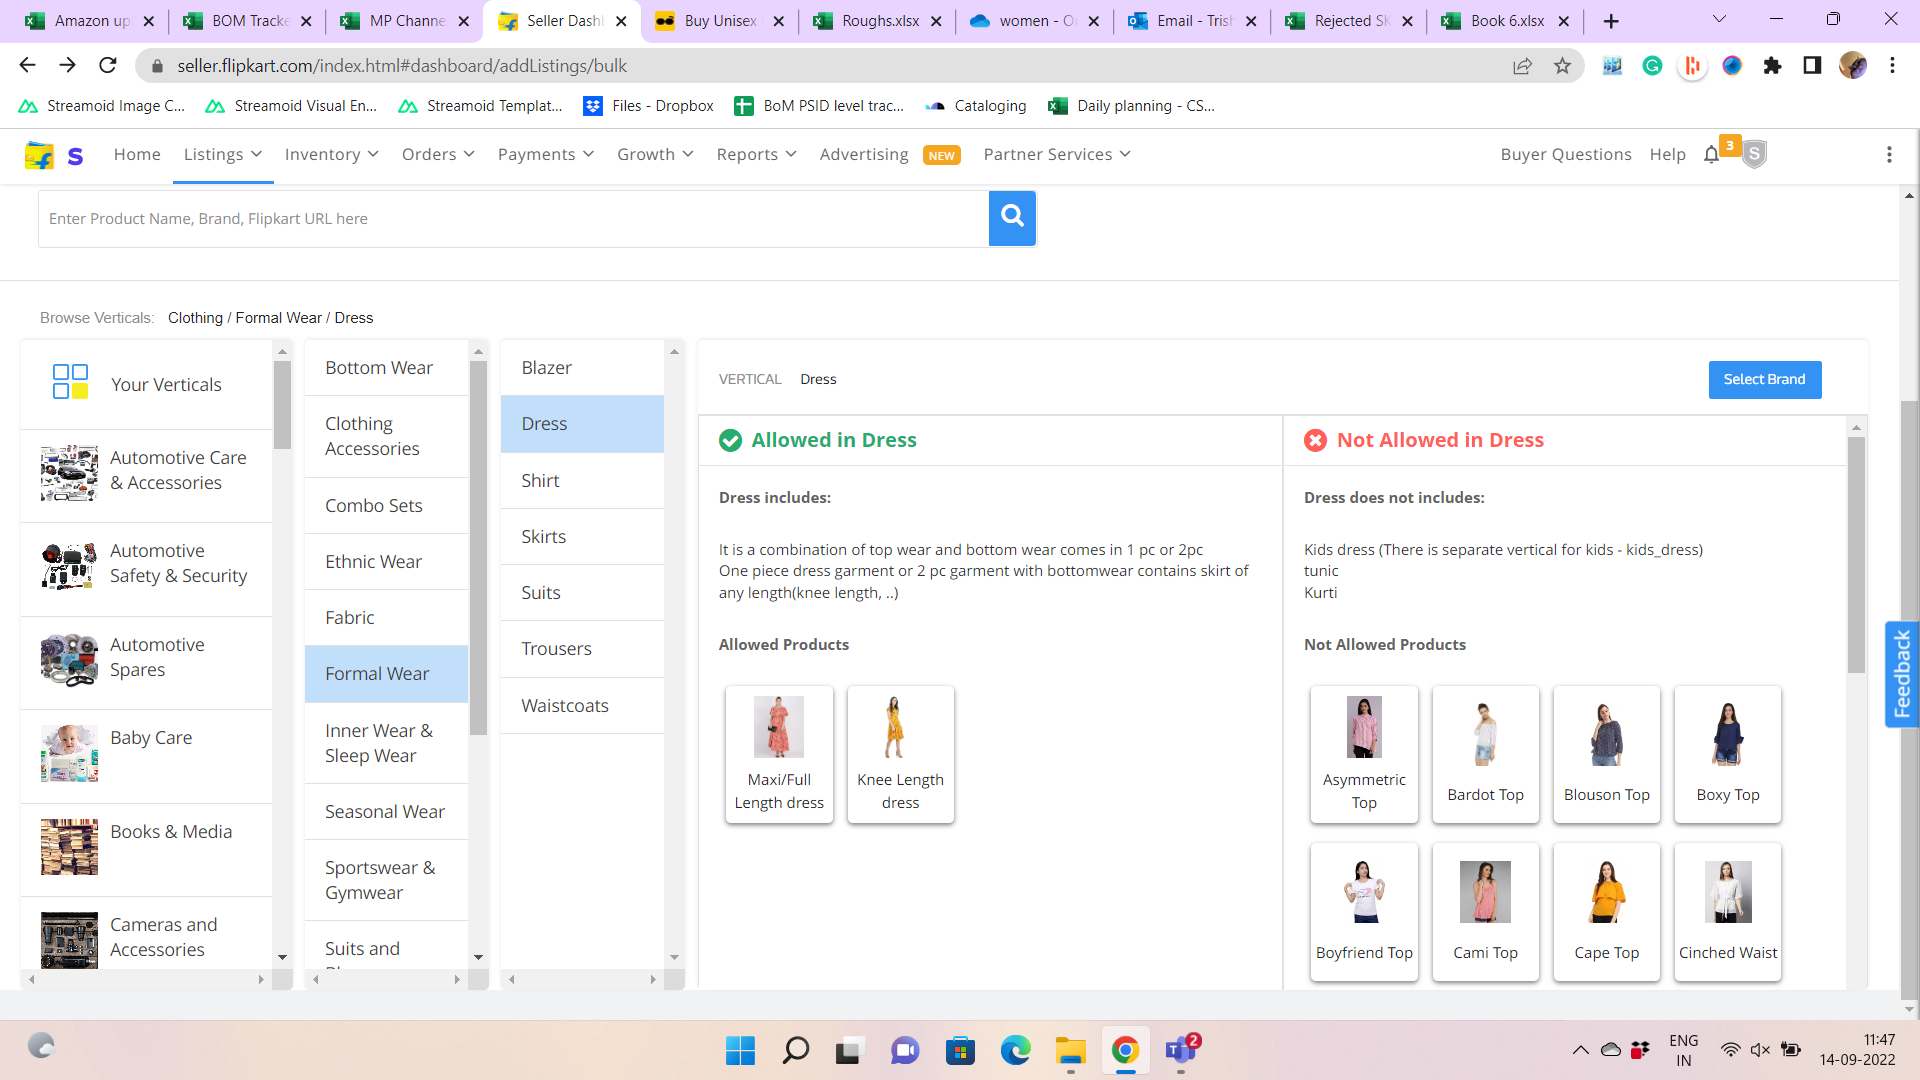The width and height of the screenshot is (1920, 1080).
Task: Click the Your Verticals grid icon
Action: point(69,383)
